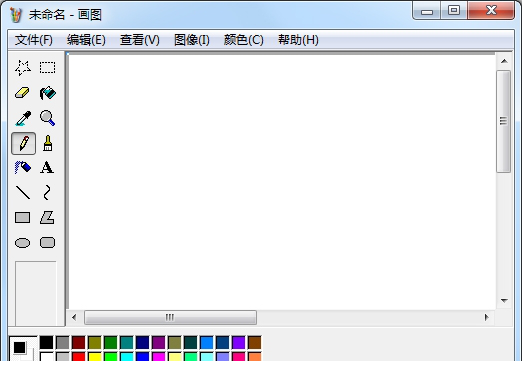This screenshot has width=522, height=375.
Task: Pick the orange swatch in bottom row
Action: (x=254, y=357)
